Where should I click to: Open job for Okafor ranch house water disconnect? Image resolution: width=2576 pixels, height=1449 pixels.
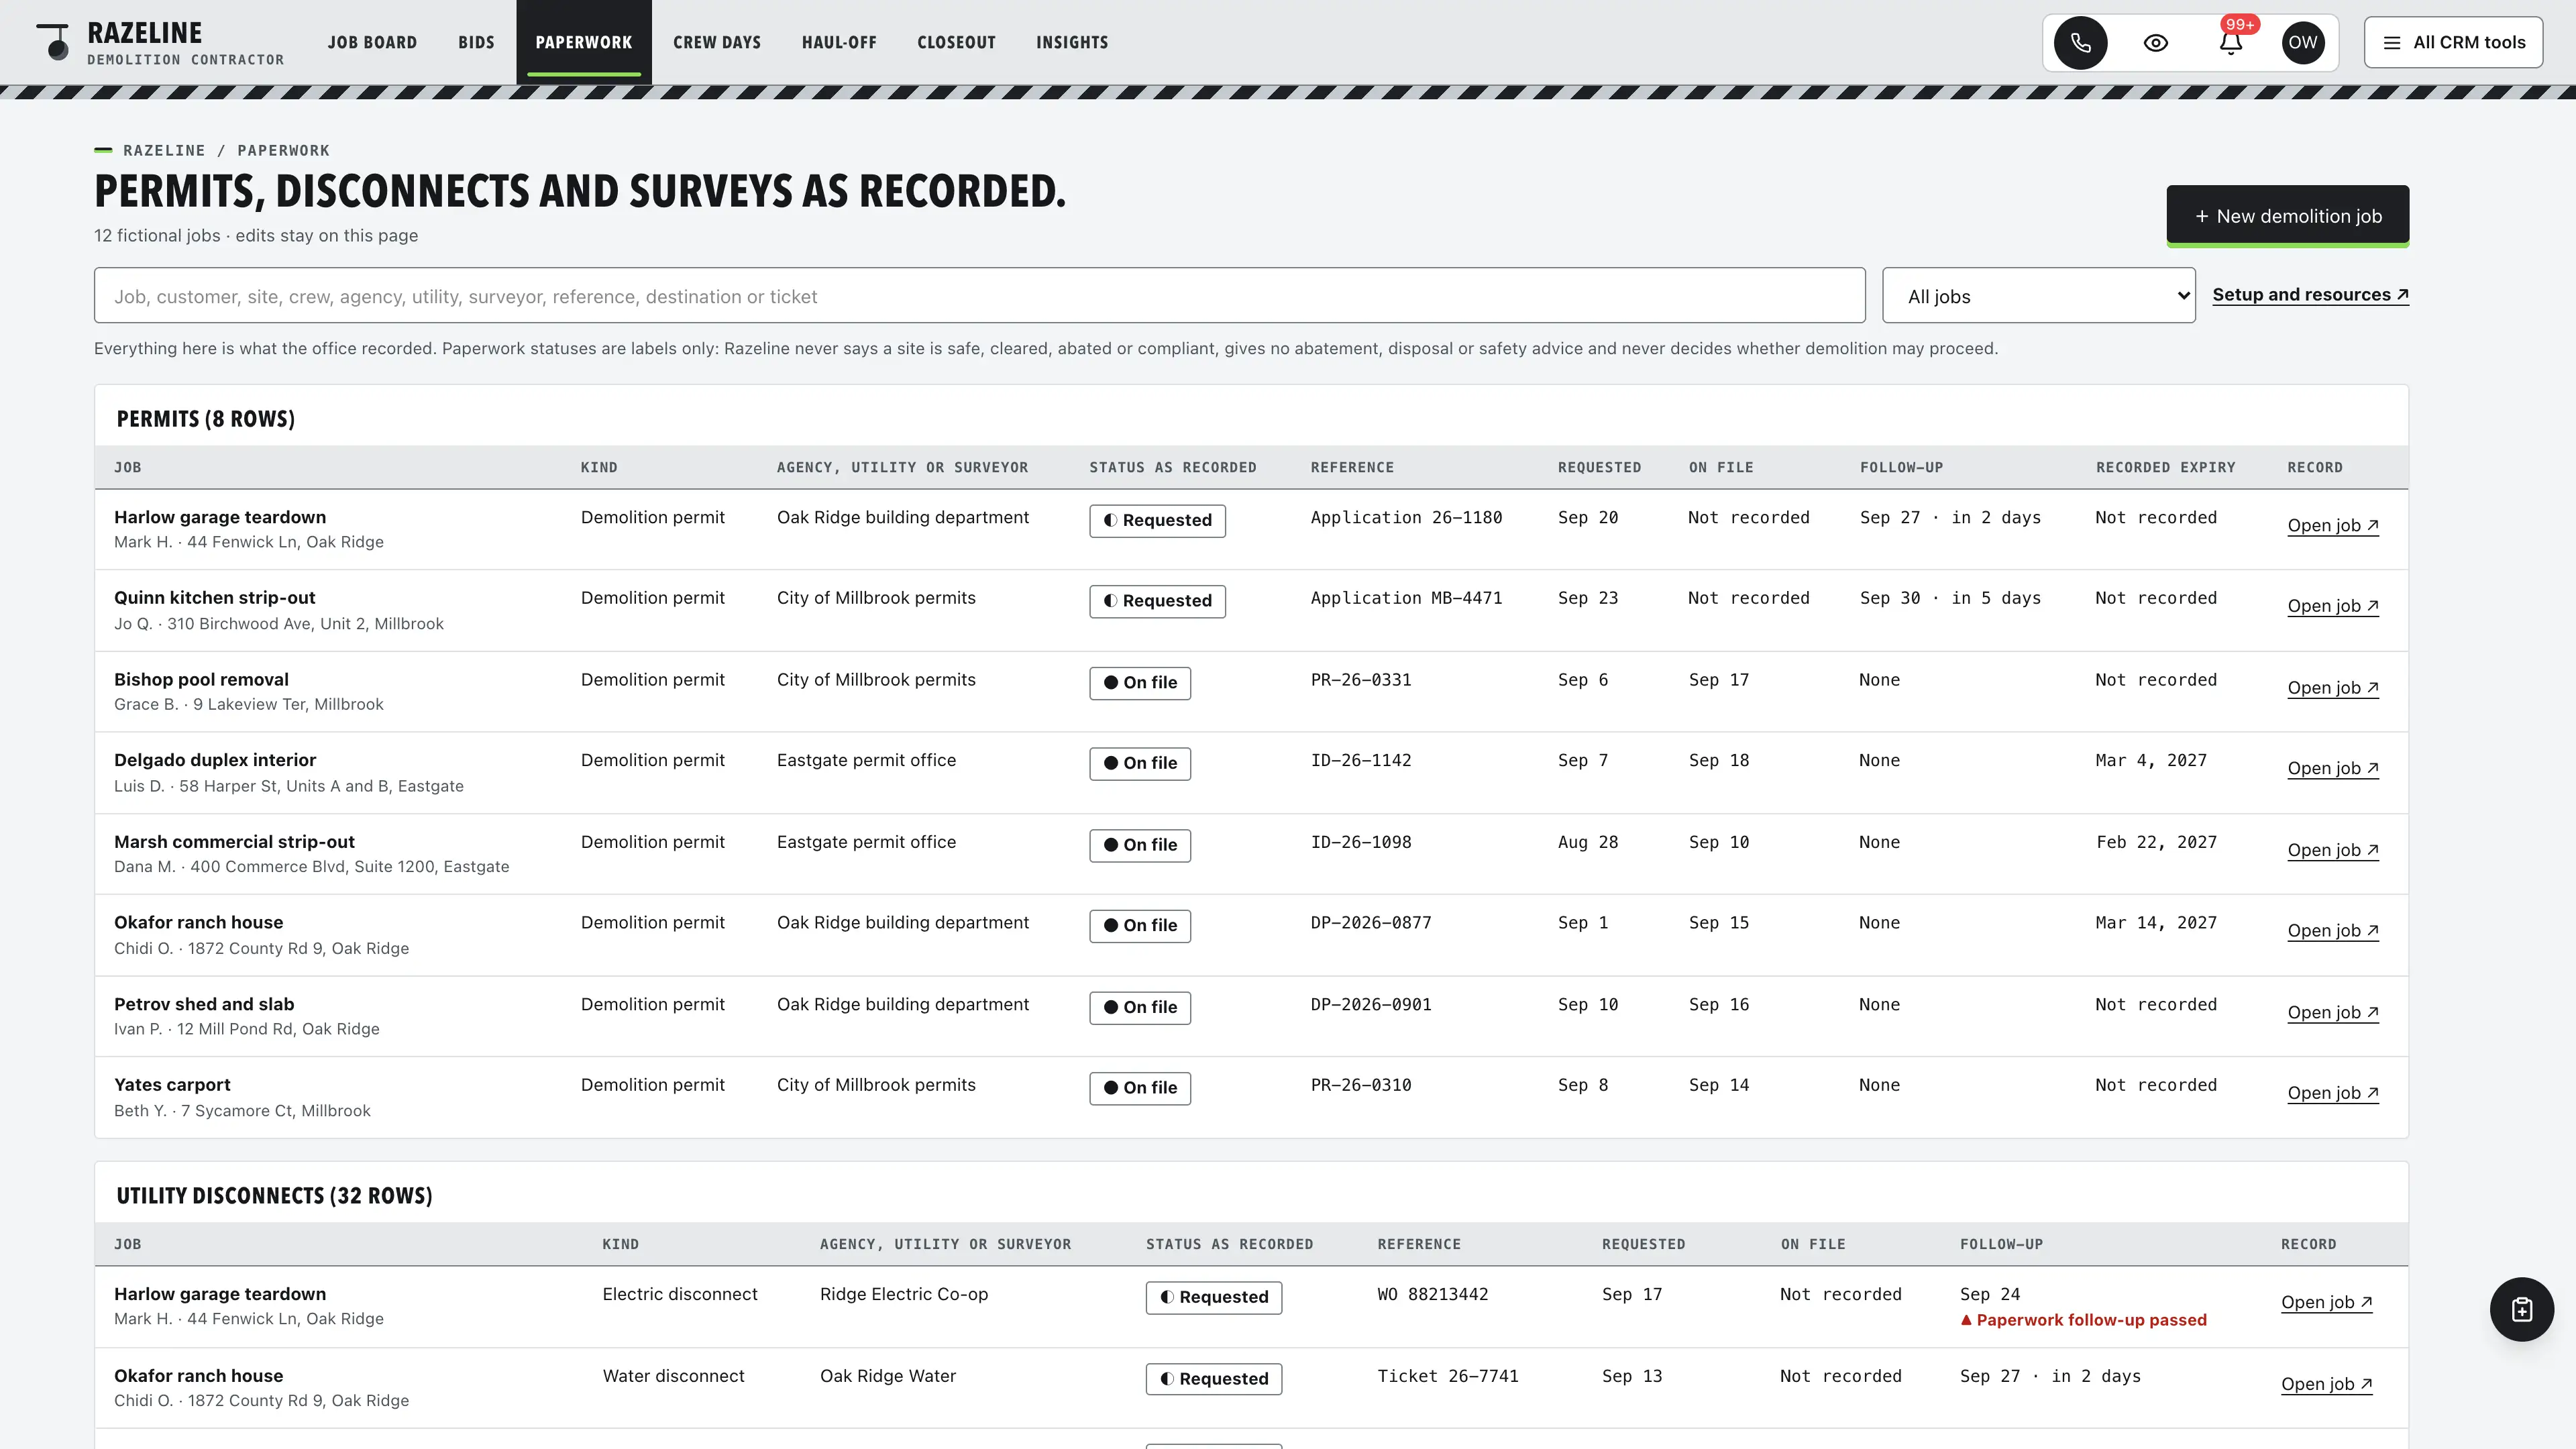tap(2326, 1384)
